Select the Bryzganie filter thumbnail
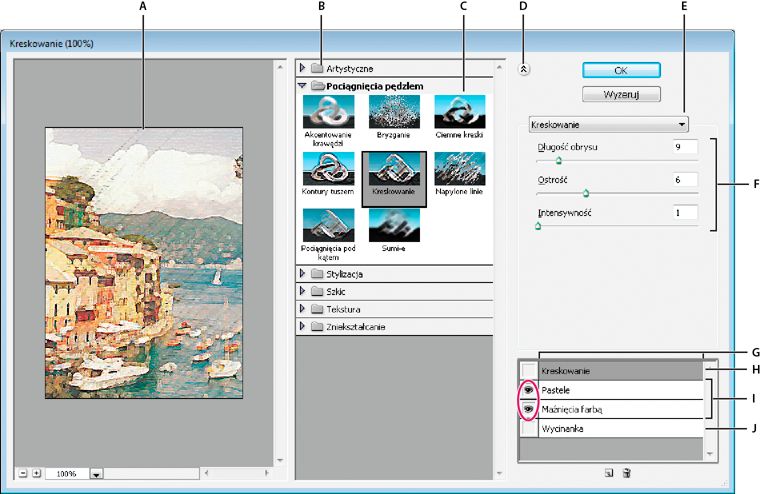The width and height of the screenshot is (761, 494). click(394, 112)
